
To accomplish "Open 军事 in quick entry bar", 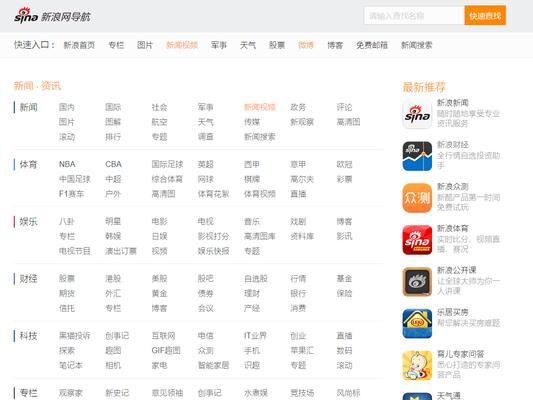I will 219,45.
